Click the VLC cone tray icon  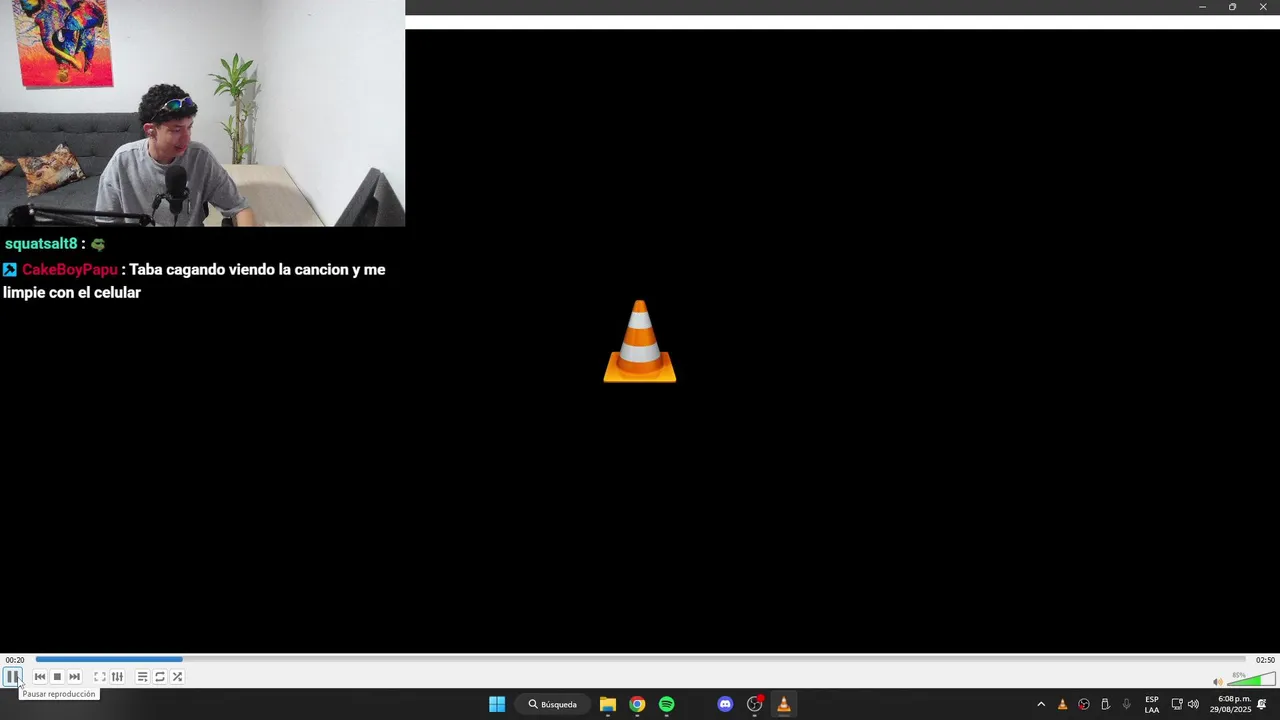click(1062, 704)
